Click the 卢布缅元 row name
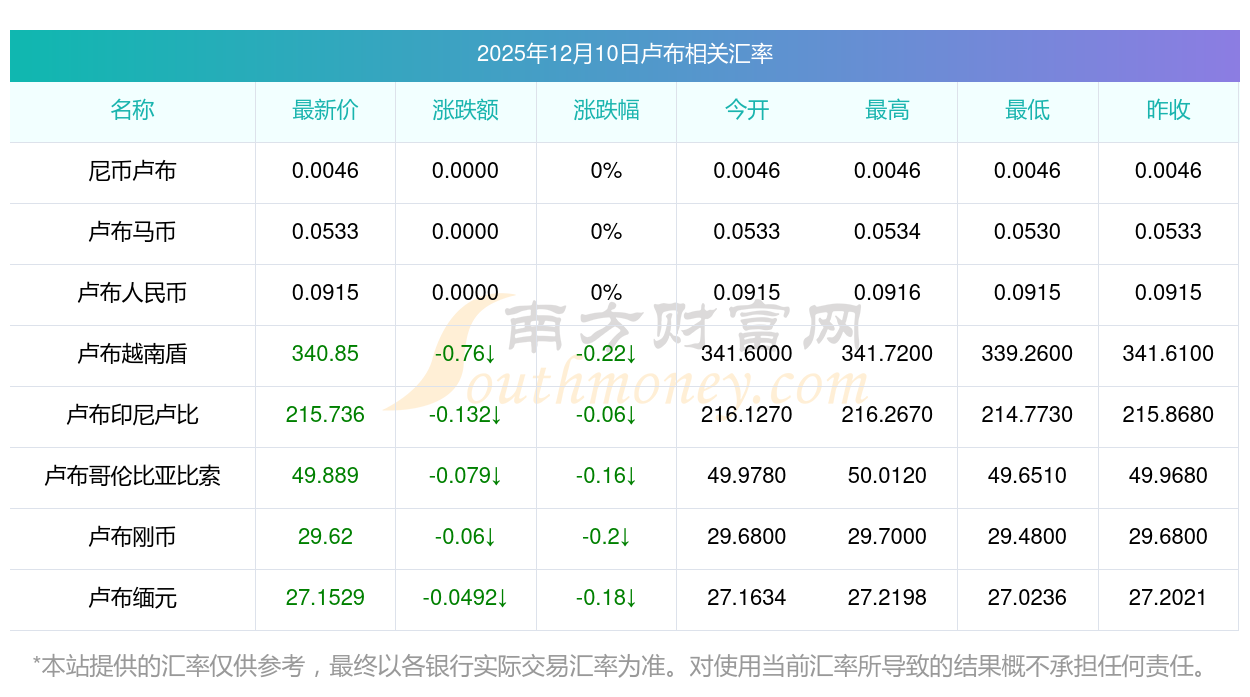Screen dimensions: 1250x697 pos(132,598)
